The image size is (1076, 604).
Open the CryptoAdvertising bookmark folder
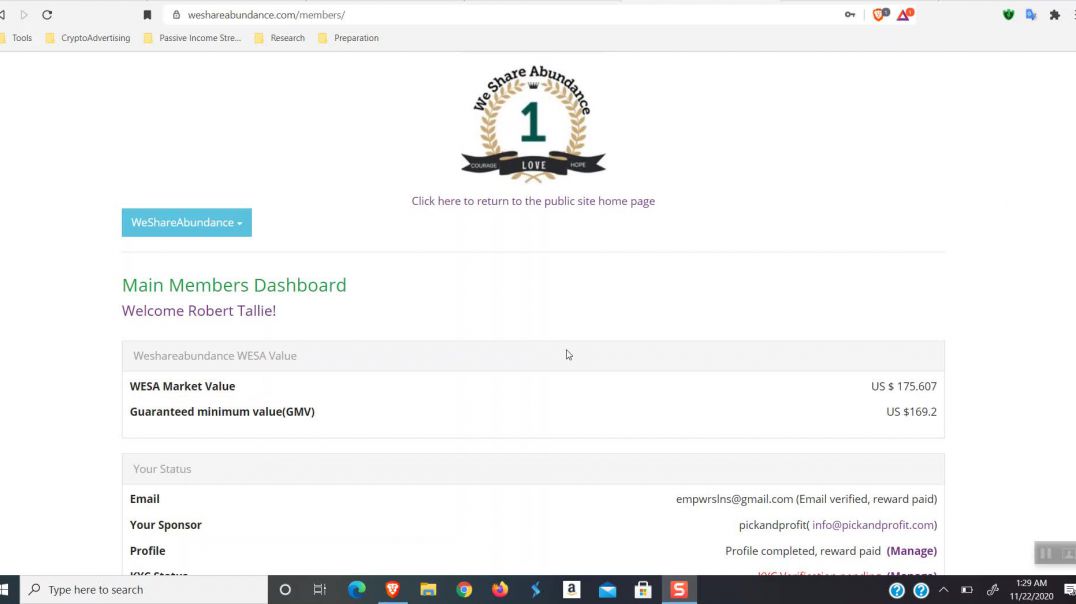click(88, 38)
